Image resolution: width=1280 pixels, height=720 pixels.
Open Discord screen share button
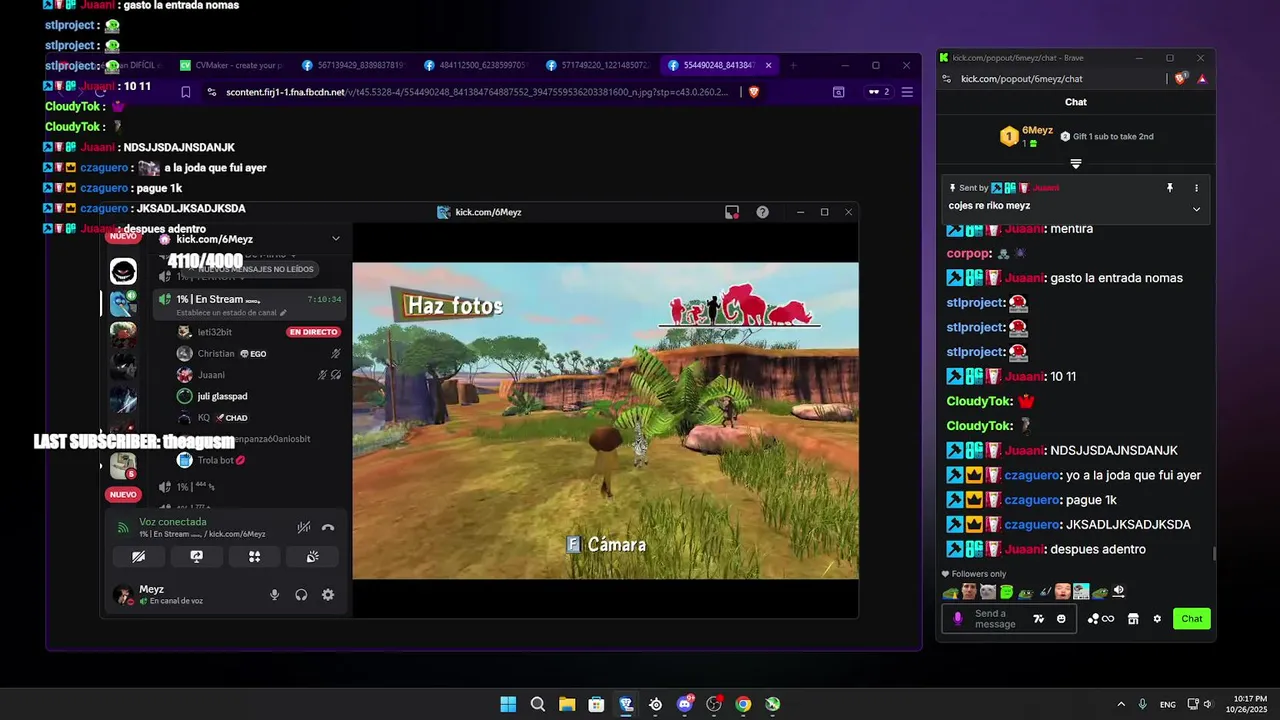196,557
